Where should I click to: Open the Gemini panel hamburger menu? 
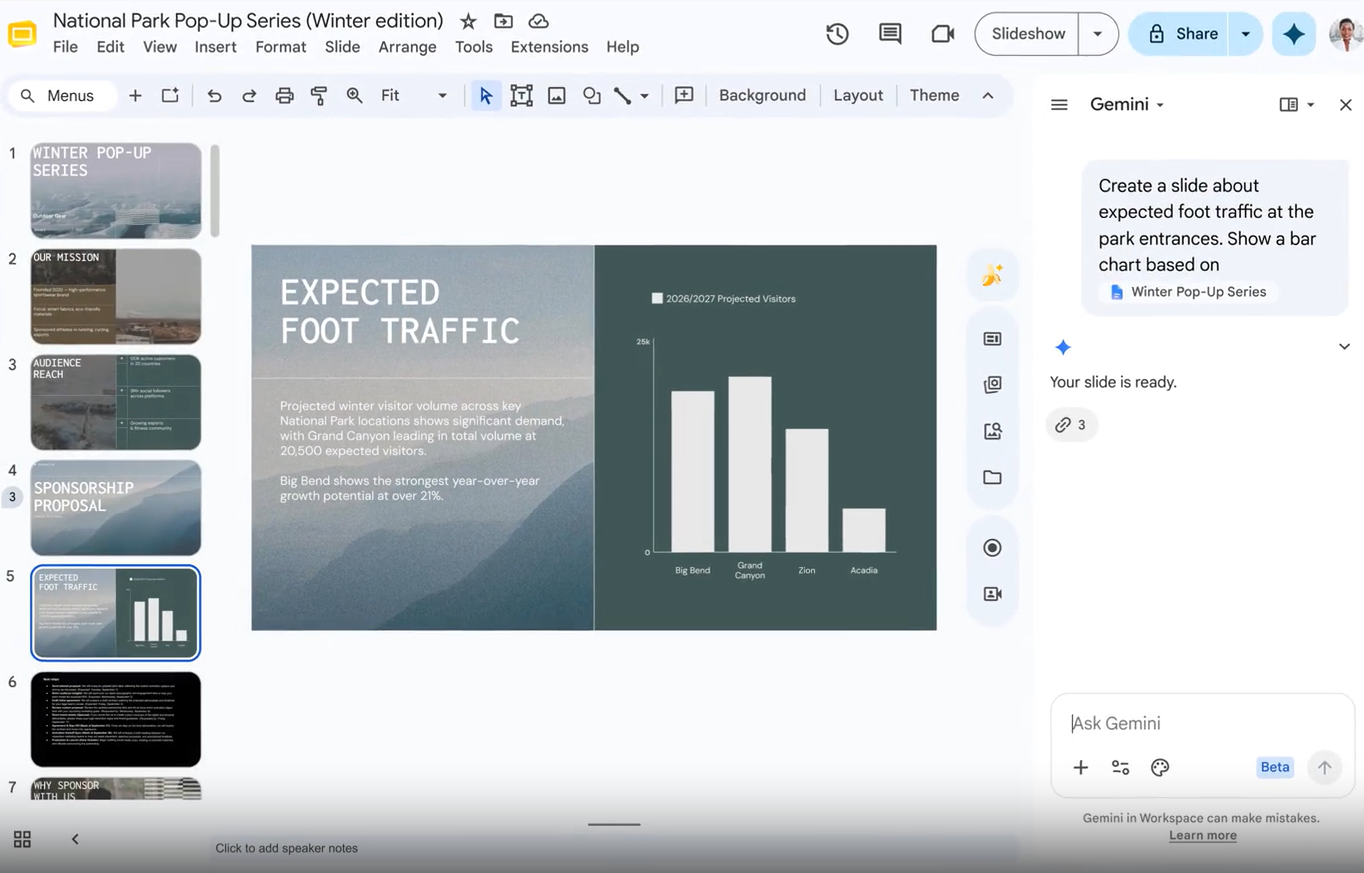tap(1059, 105)
